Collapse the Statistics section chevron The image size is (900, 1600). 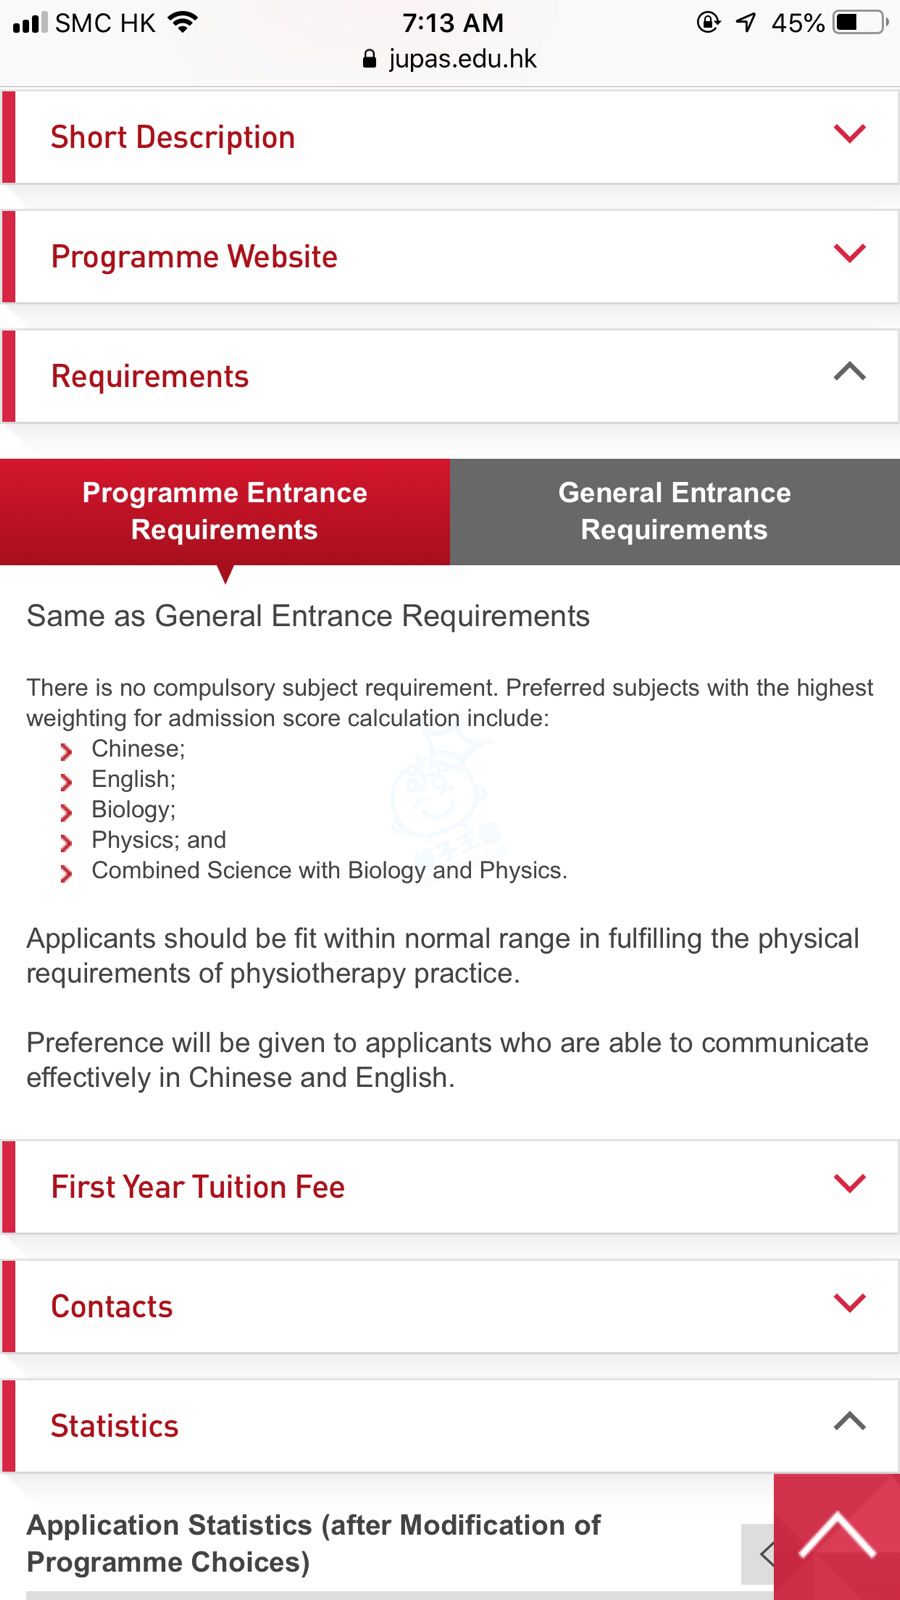[x=849, y=1422]
